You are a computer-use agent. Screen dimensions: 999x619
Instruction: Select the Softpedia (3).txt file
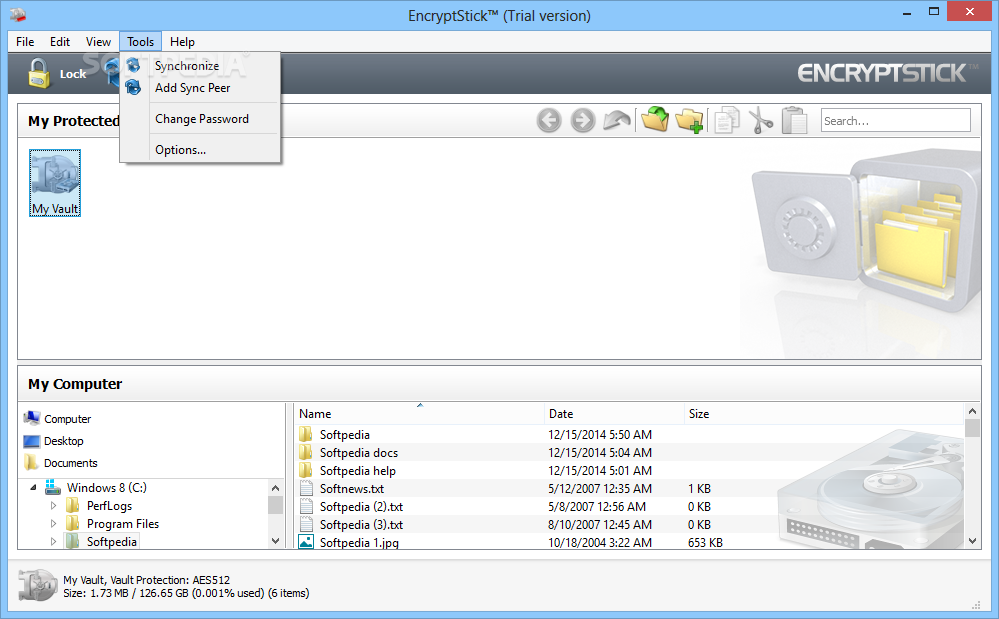[x=361, y=525]
